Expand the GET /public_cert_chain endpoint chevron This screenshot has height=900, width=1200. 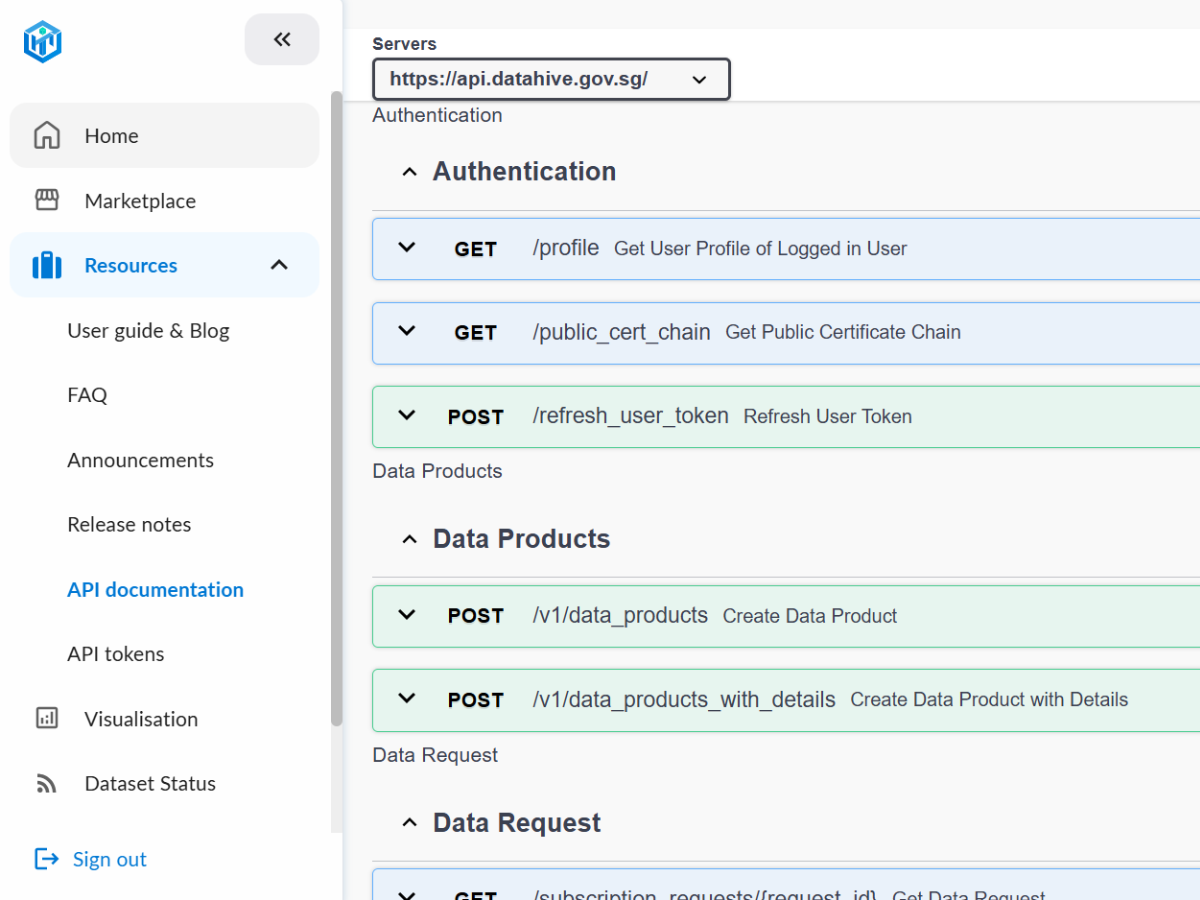pyautogui.click(x=406, y=331)
